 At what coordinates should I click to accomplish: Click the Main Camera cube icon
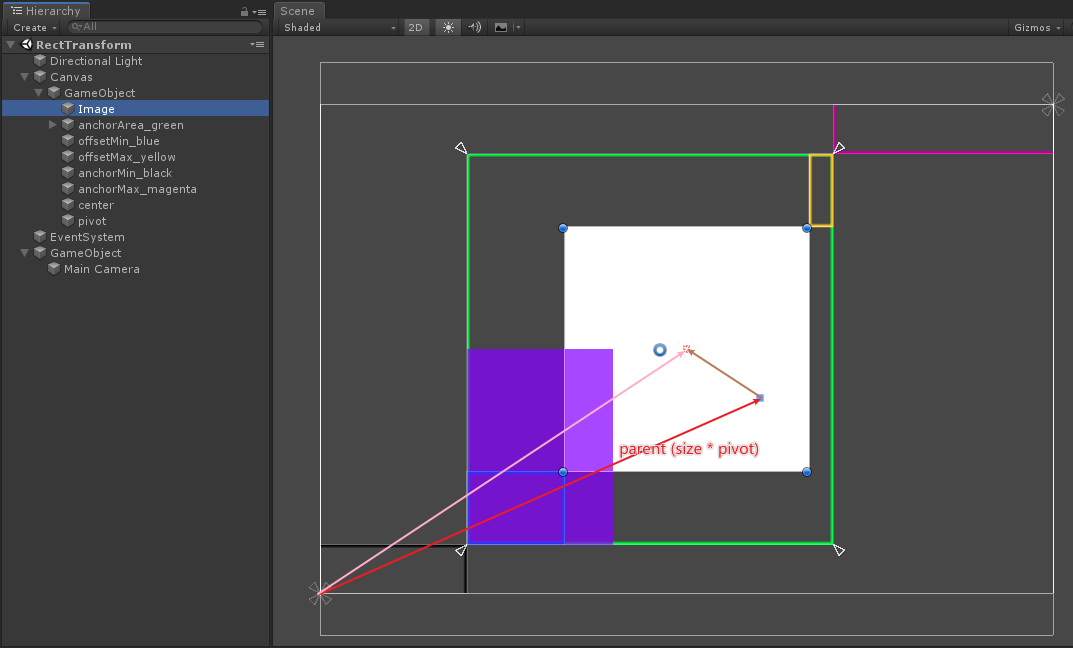(54, 268)
